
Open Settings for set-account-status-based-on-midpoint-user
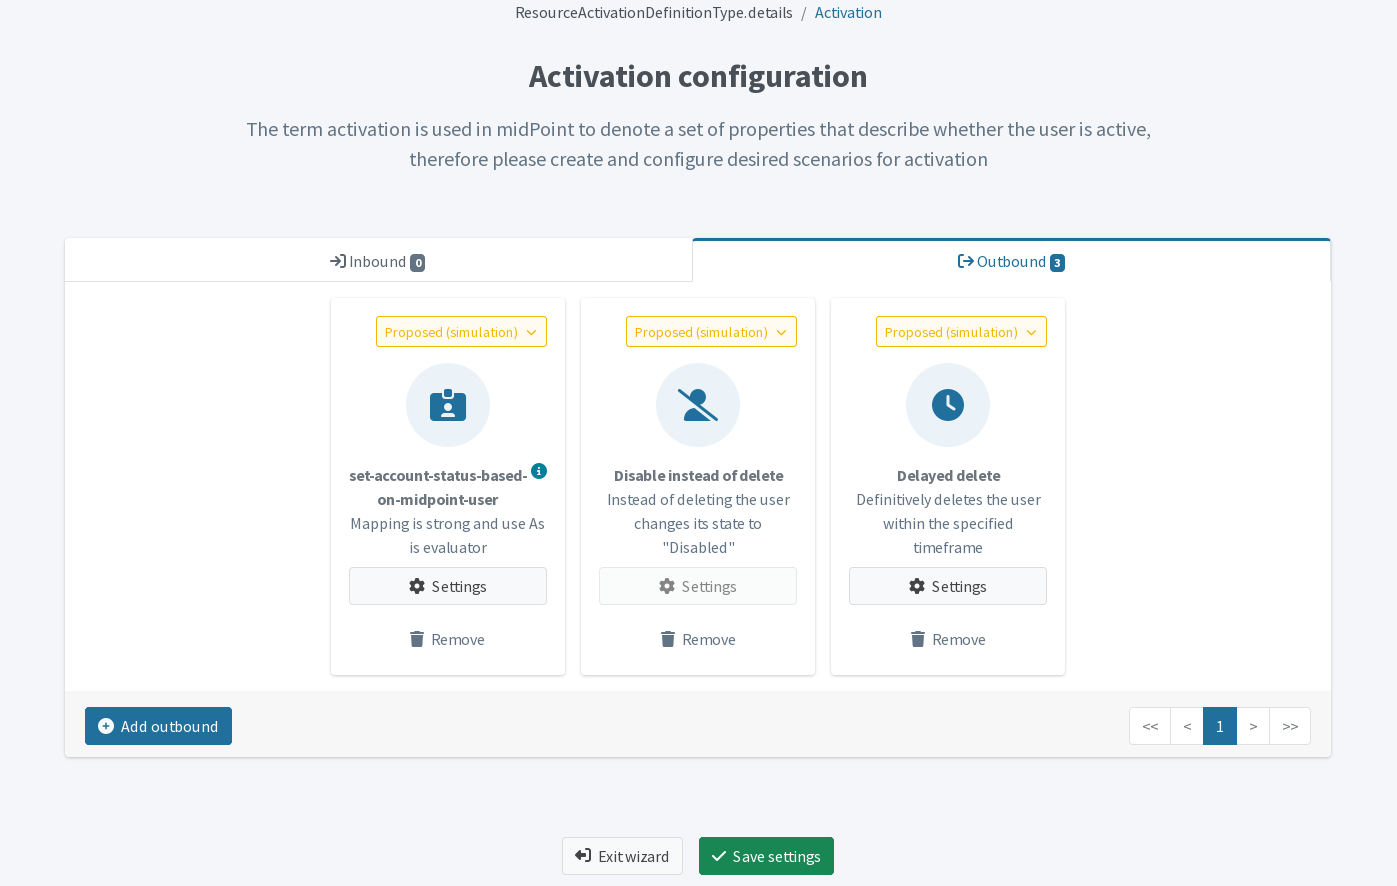pyautogui.click(x=448, y=586)
